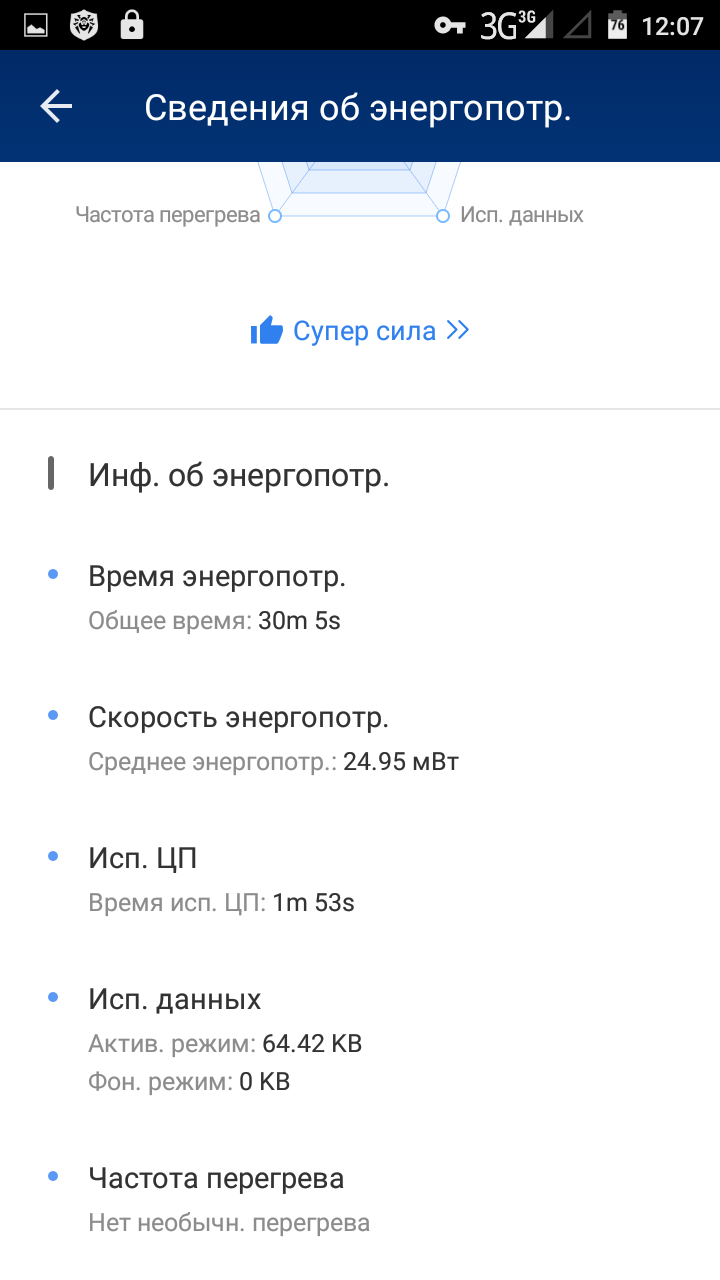
Task: Tap the Частота перегрева list entry
Action: coord(216,1179)
